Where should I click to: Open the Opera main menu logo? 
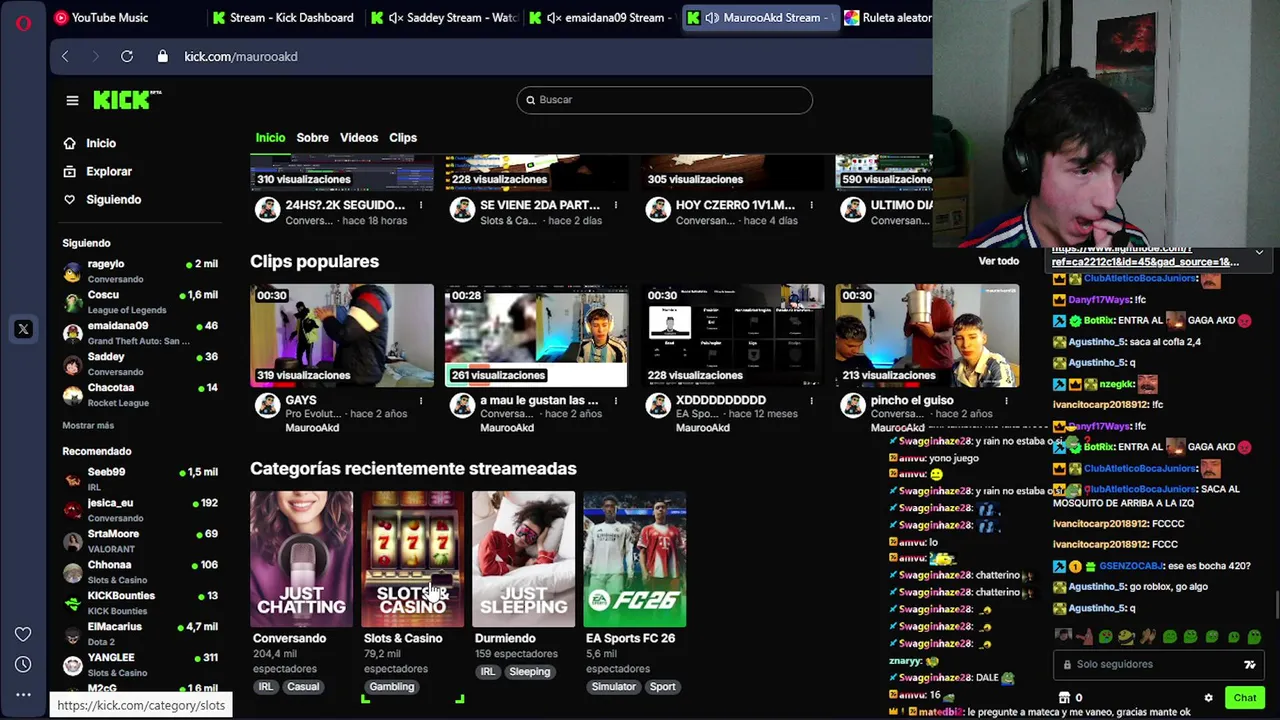click(23, 22)
